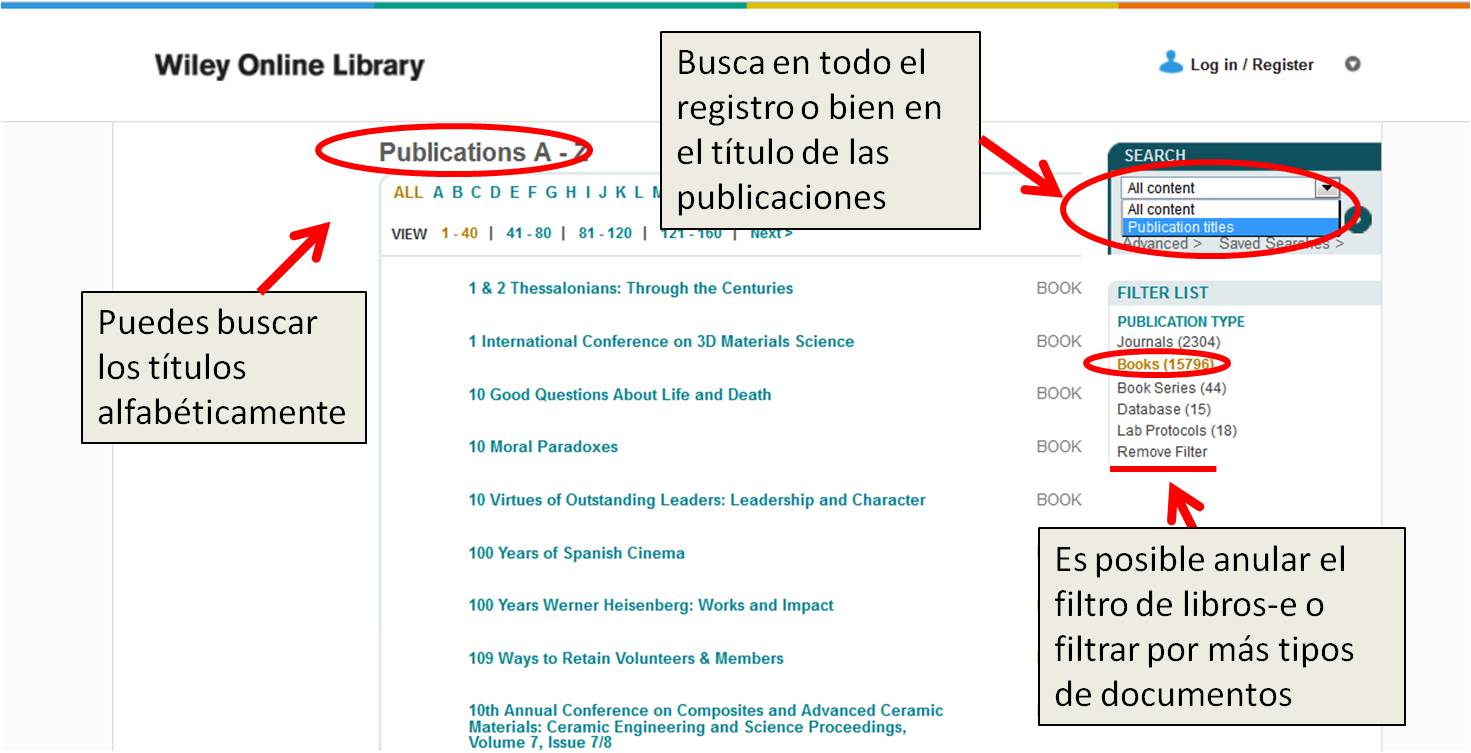Filter by Lab Protocols (18)
Screen dimensions: 1471x753
coord(1177,431)
